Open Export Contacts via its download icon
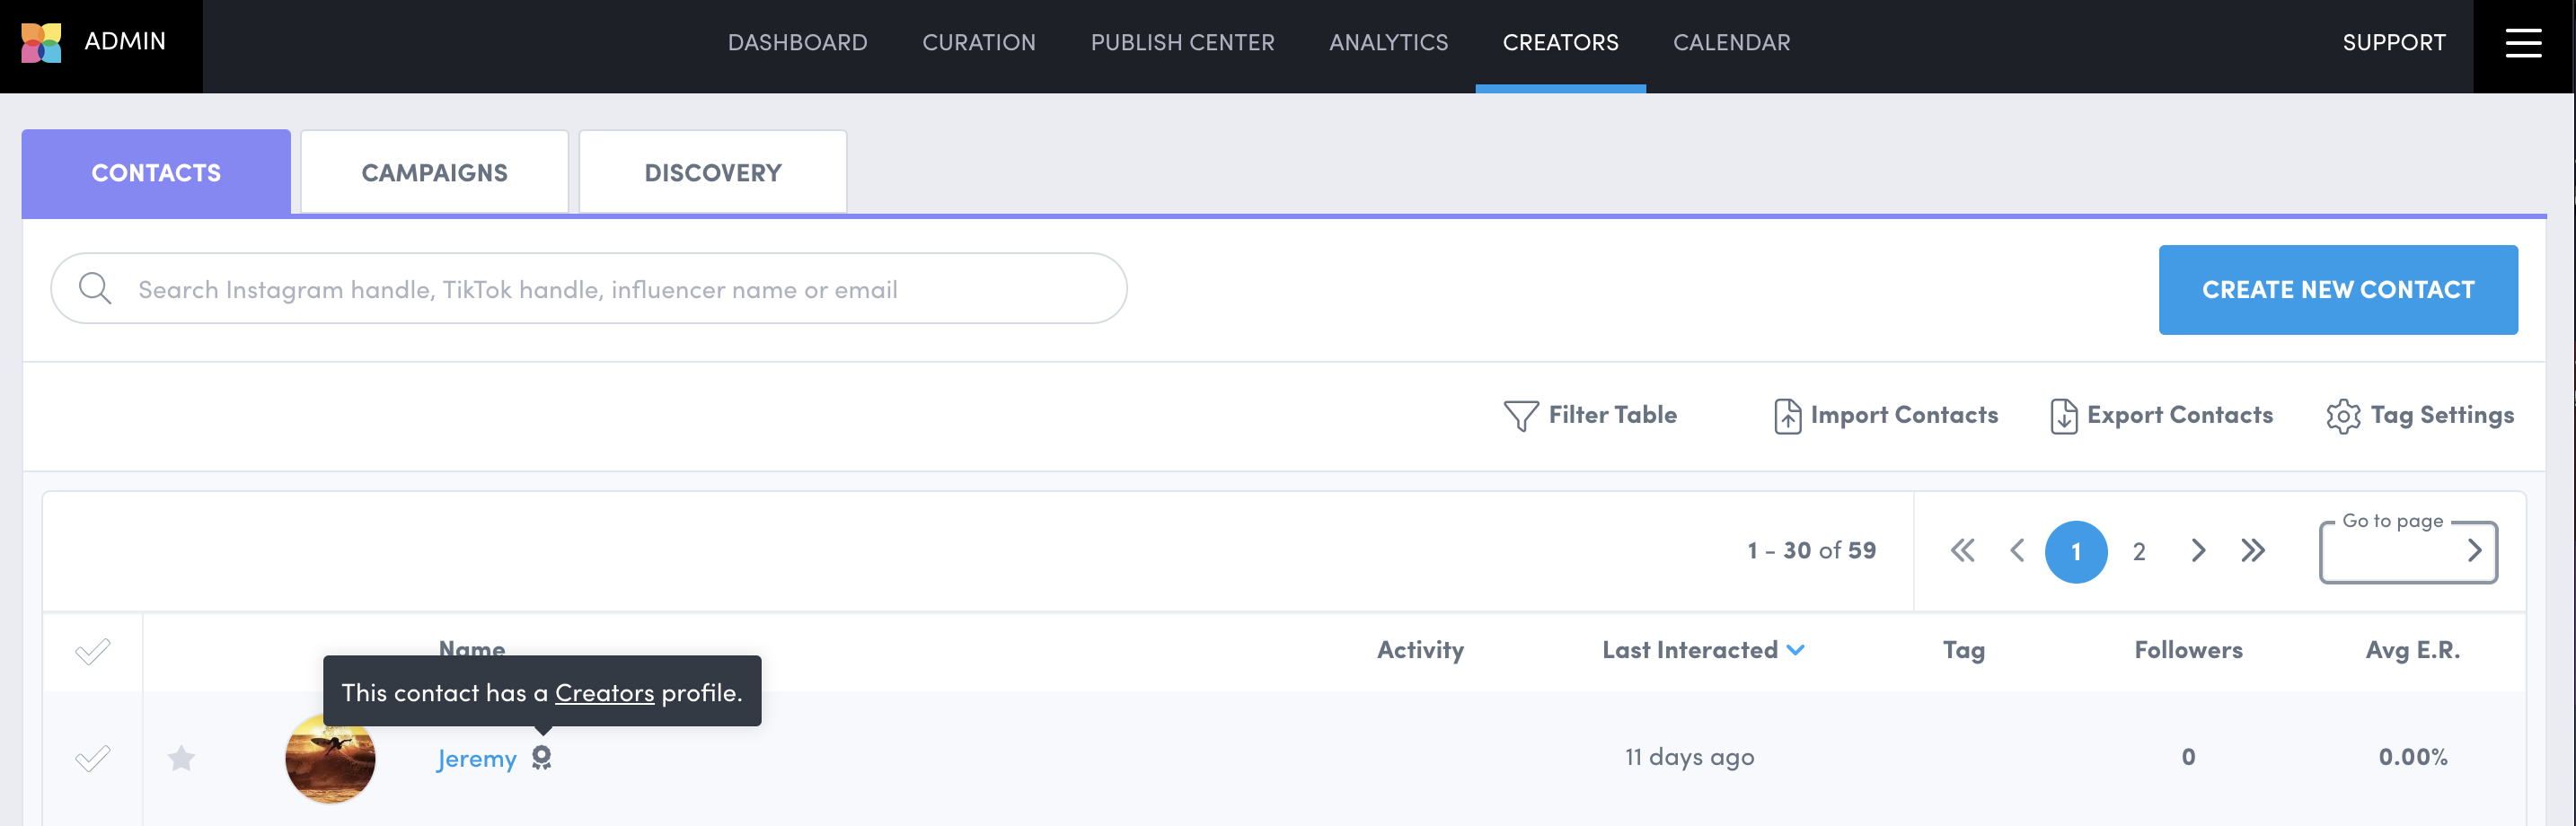The width and height of the screenshot is (2576, 826). (2063, 415)
